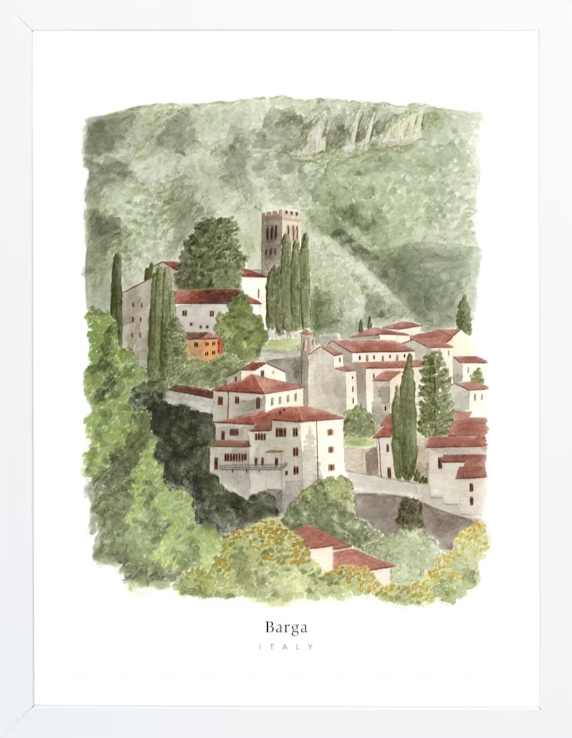572x738 pixels.
Task: Click the "ITALY" caption below the title
Action: point(286,647)
